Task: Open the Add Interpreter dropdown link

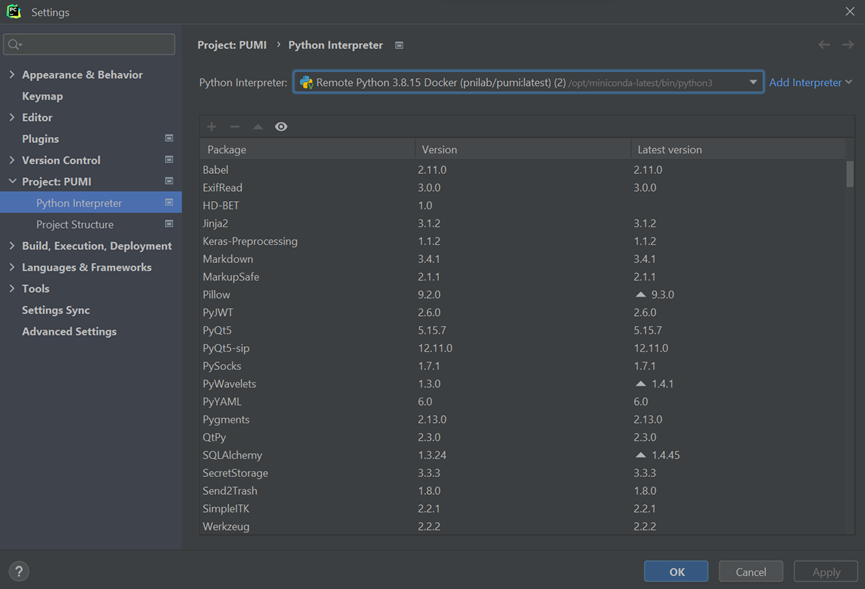Action: [810, 82]
